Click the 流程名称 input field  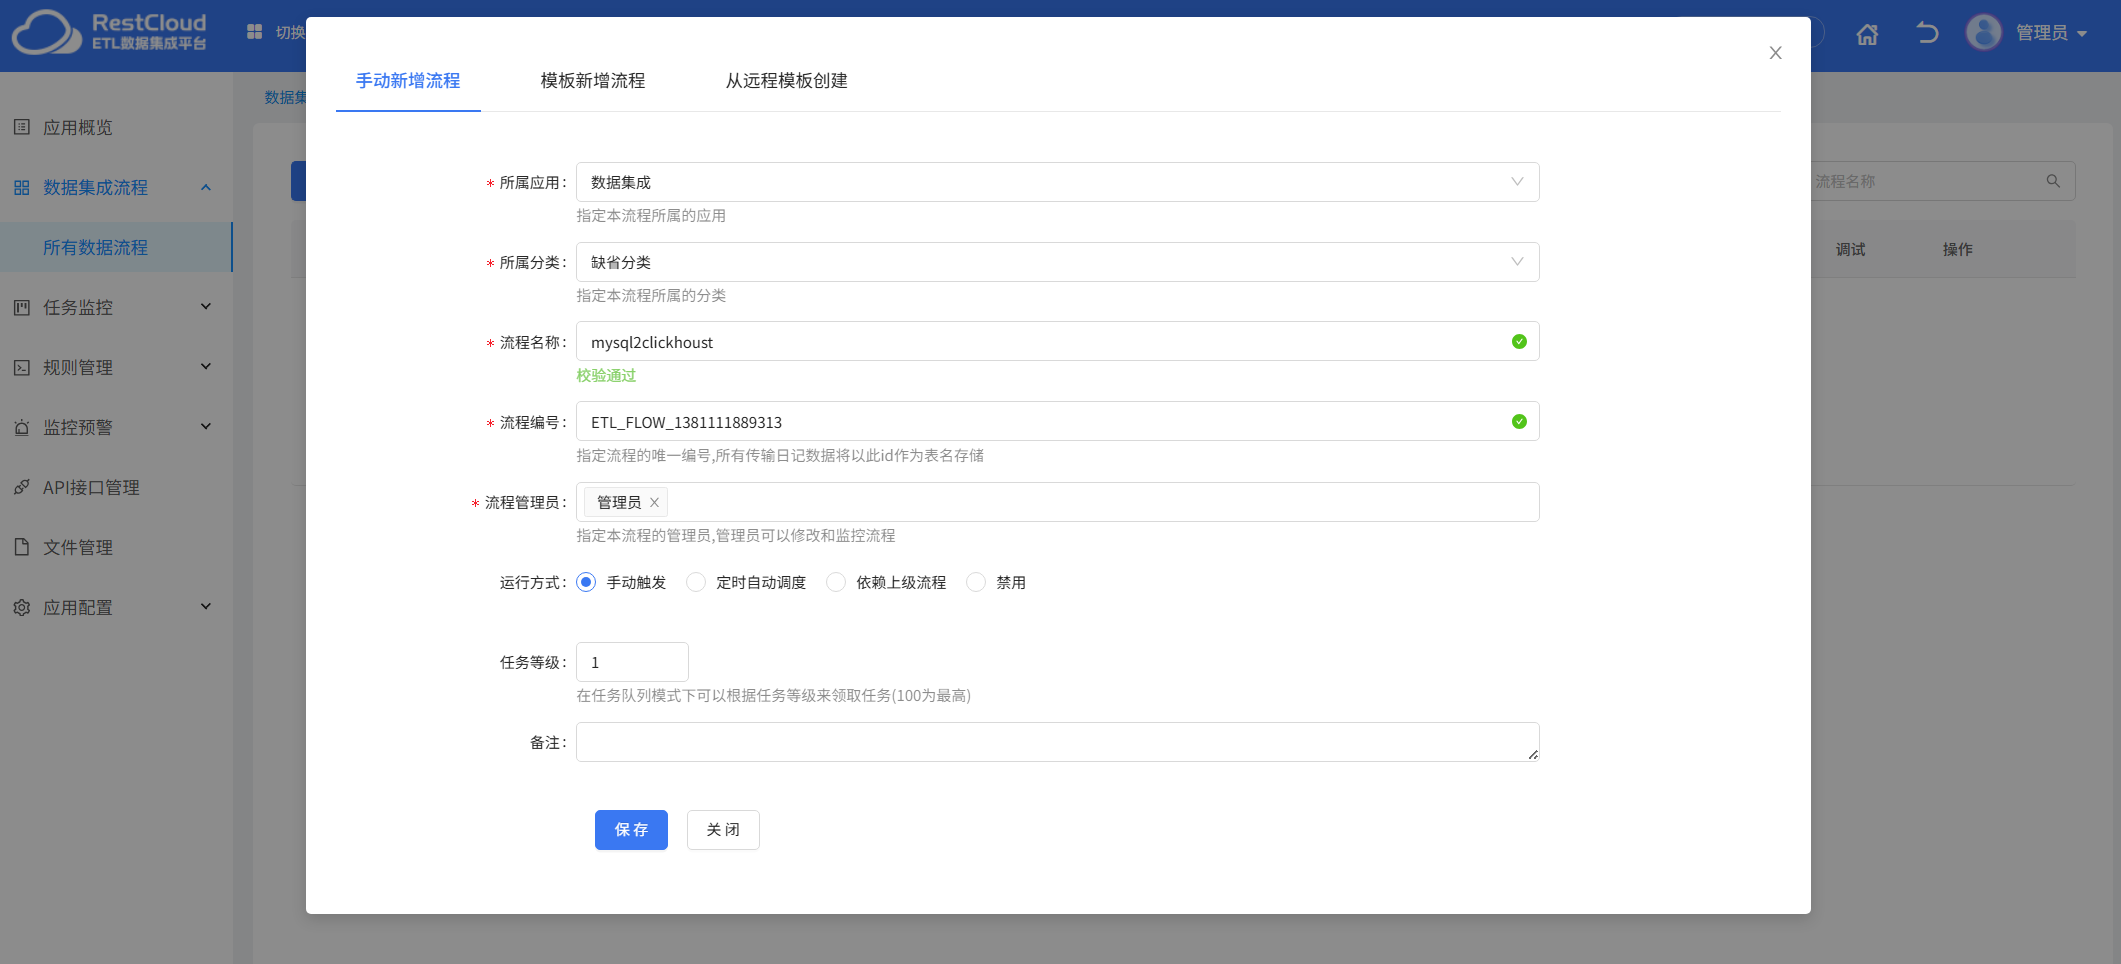pos(1057,342)
